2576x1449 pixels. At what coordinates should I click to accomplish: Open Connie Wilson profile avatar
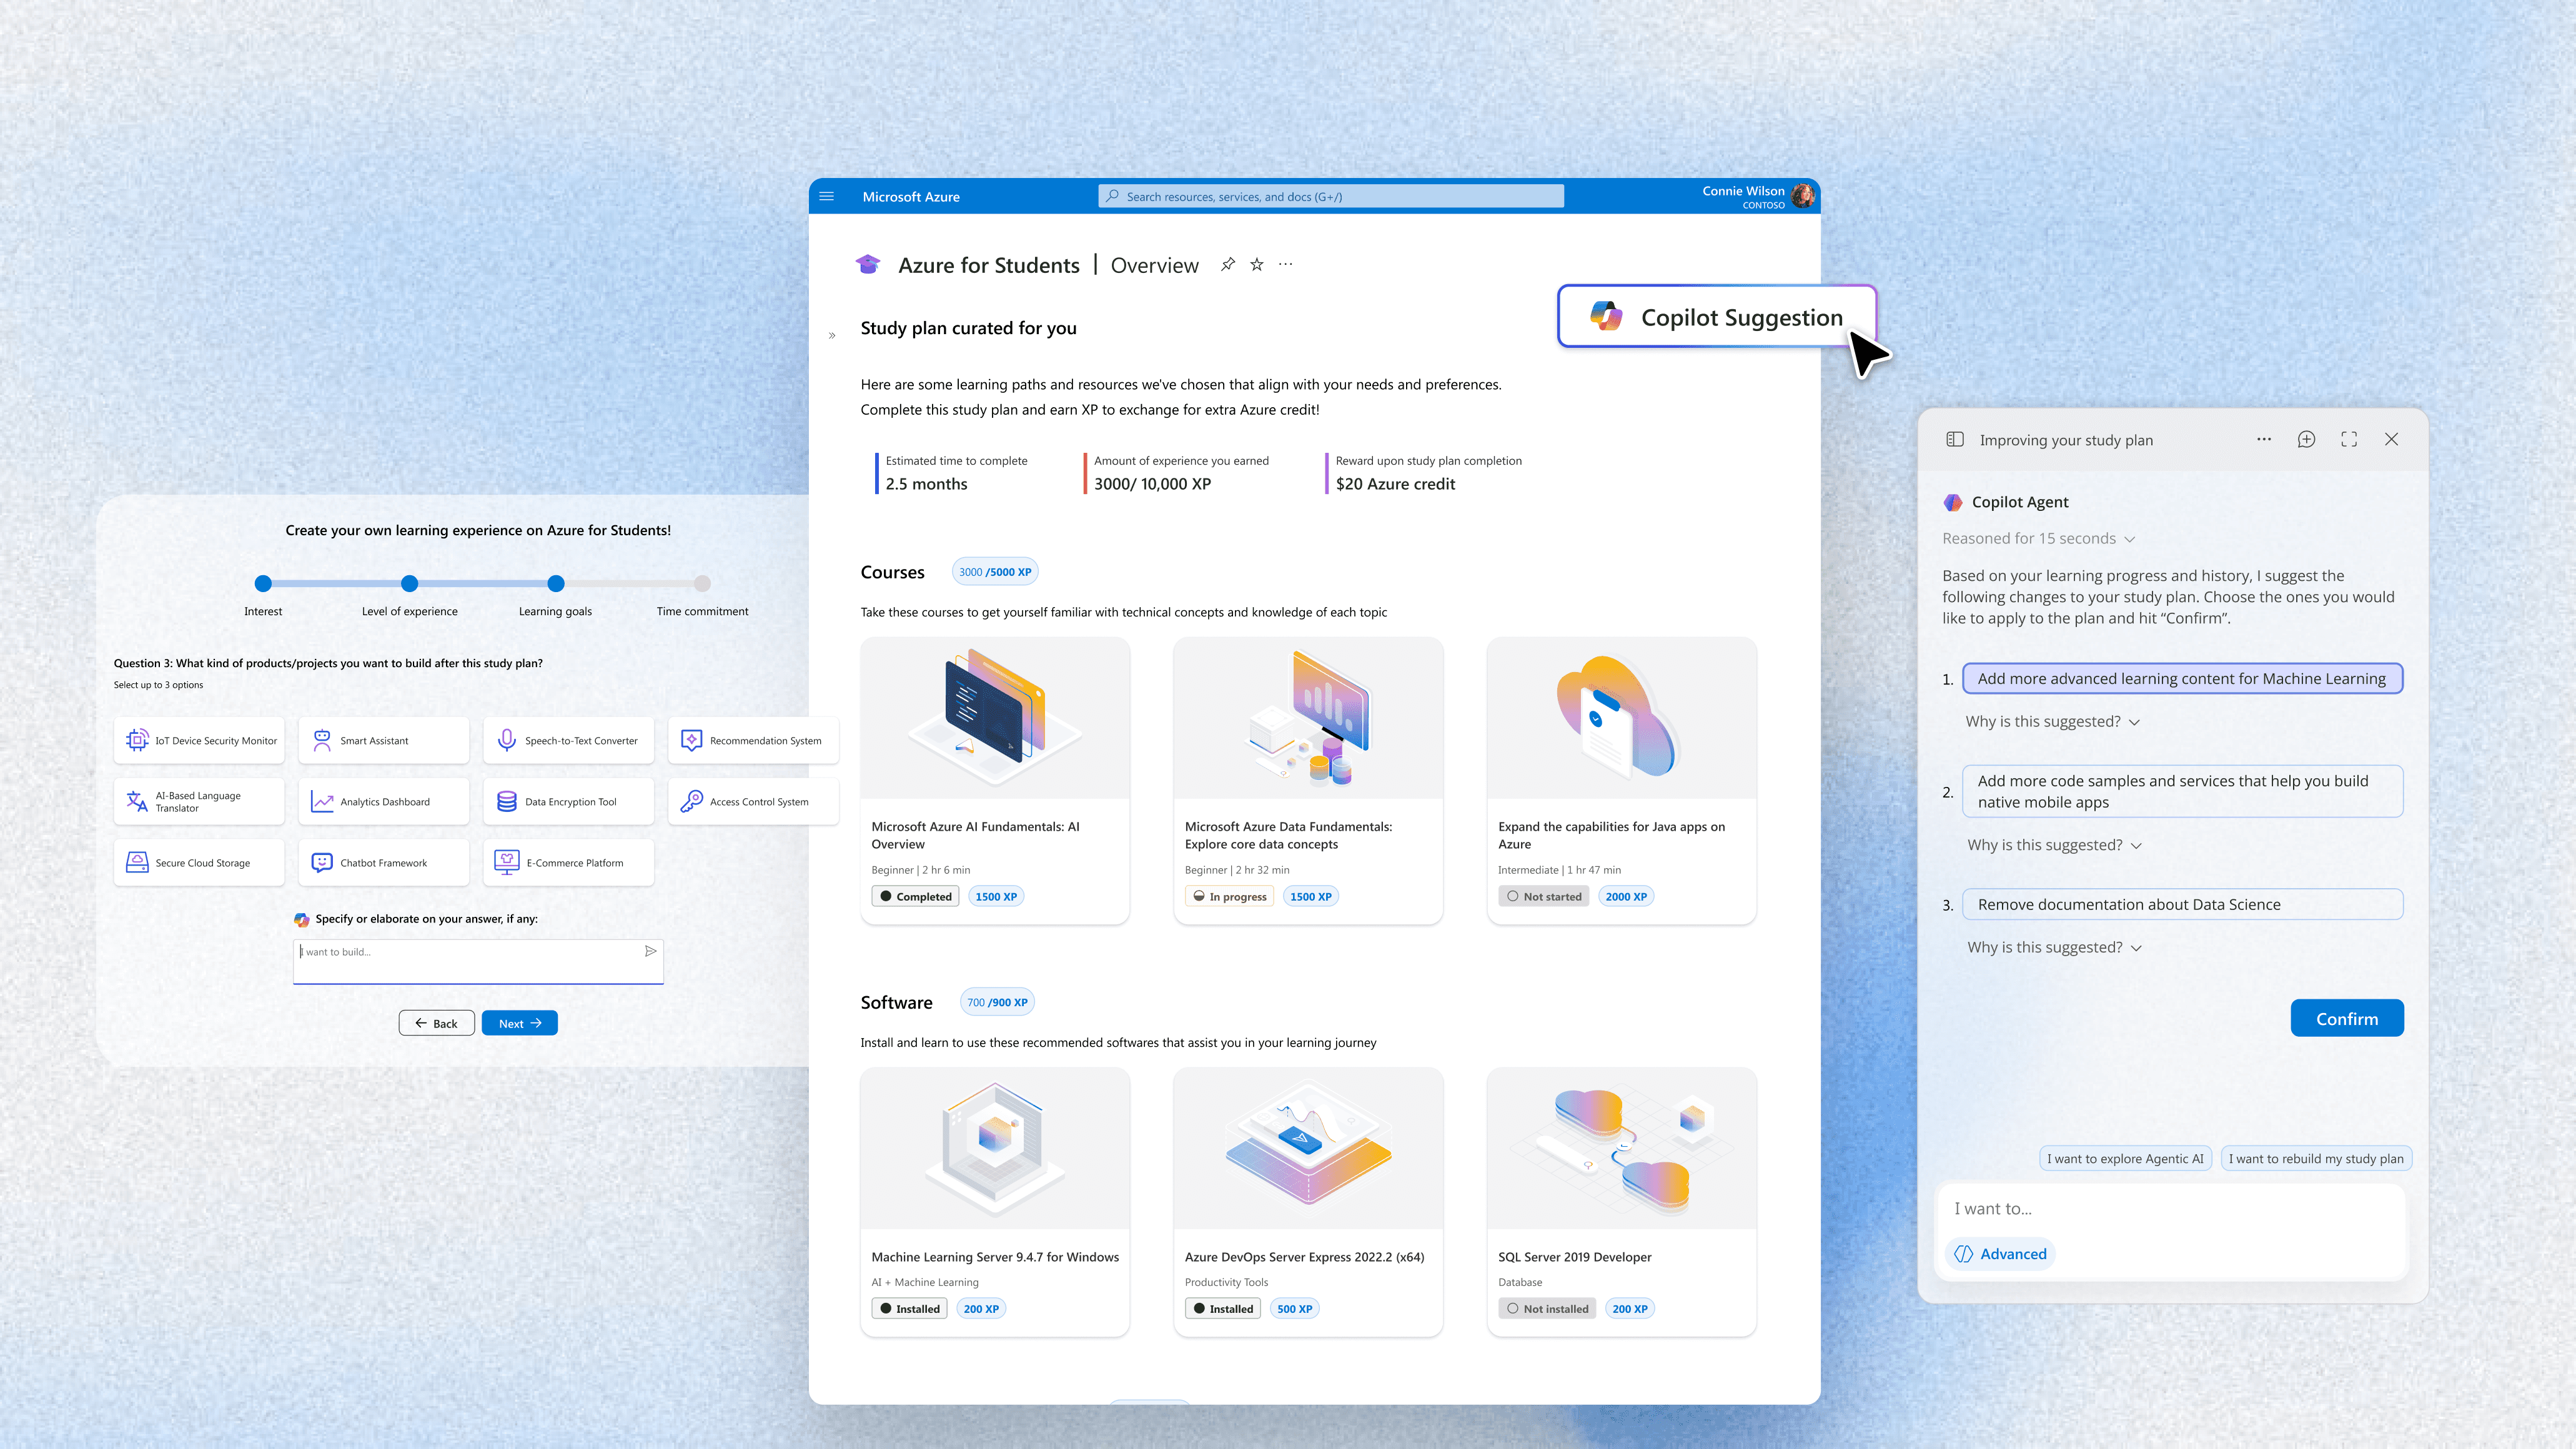pyautogui.click(x=1803, y=196)
